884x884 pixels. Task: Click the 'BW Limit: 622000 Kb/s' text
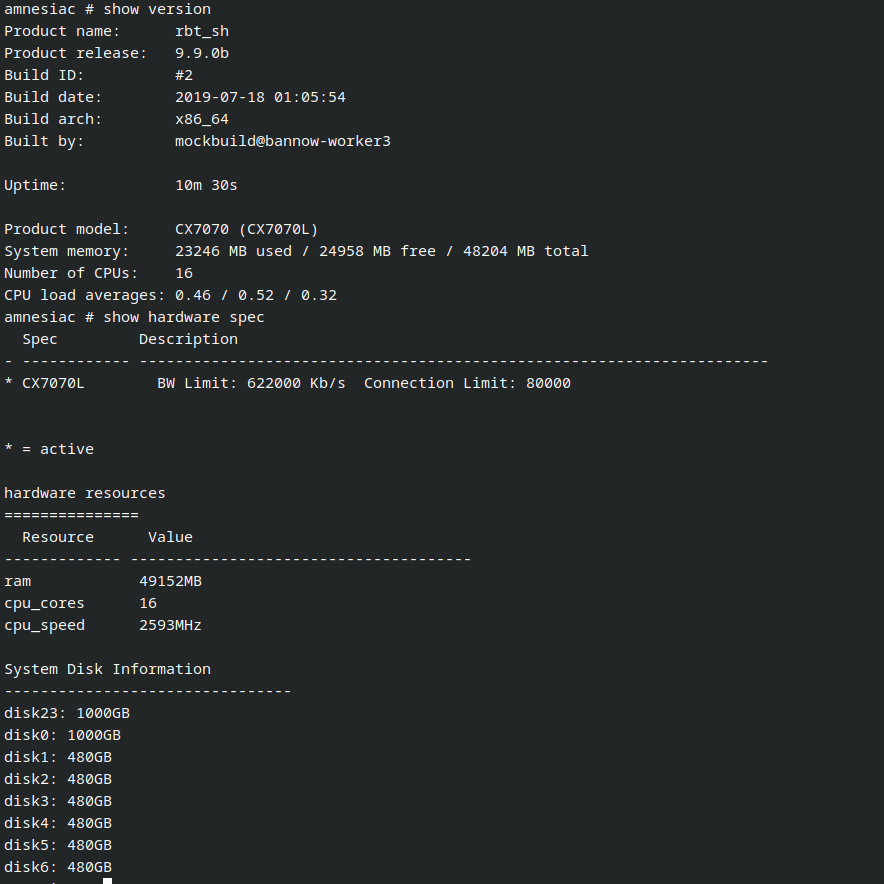coord(251,383)
